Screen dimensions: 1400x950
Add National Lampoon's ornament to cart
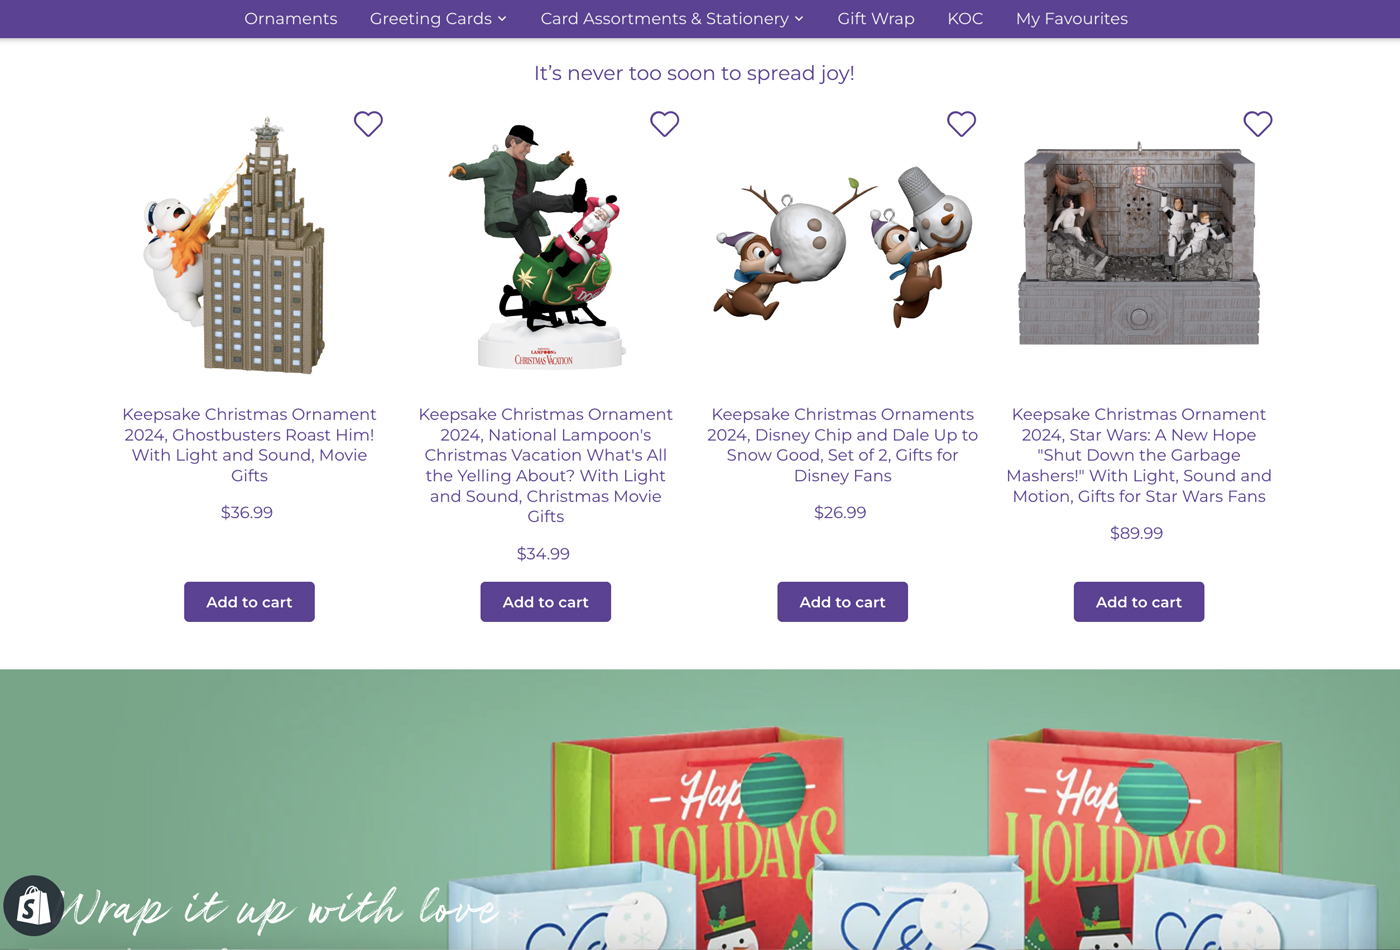pos(545,602)
